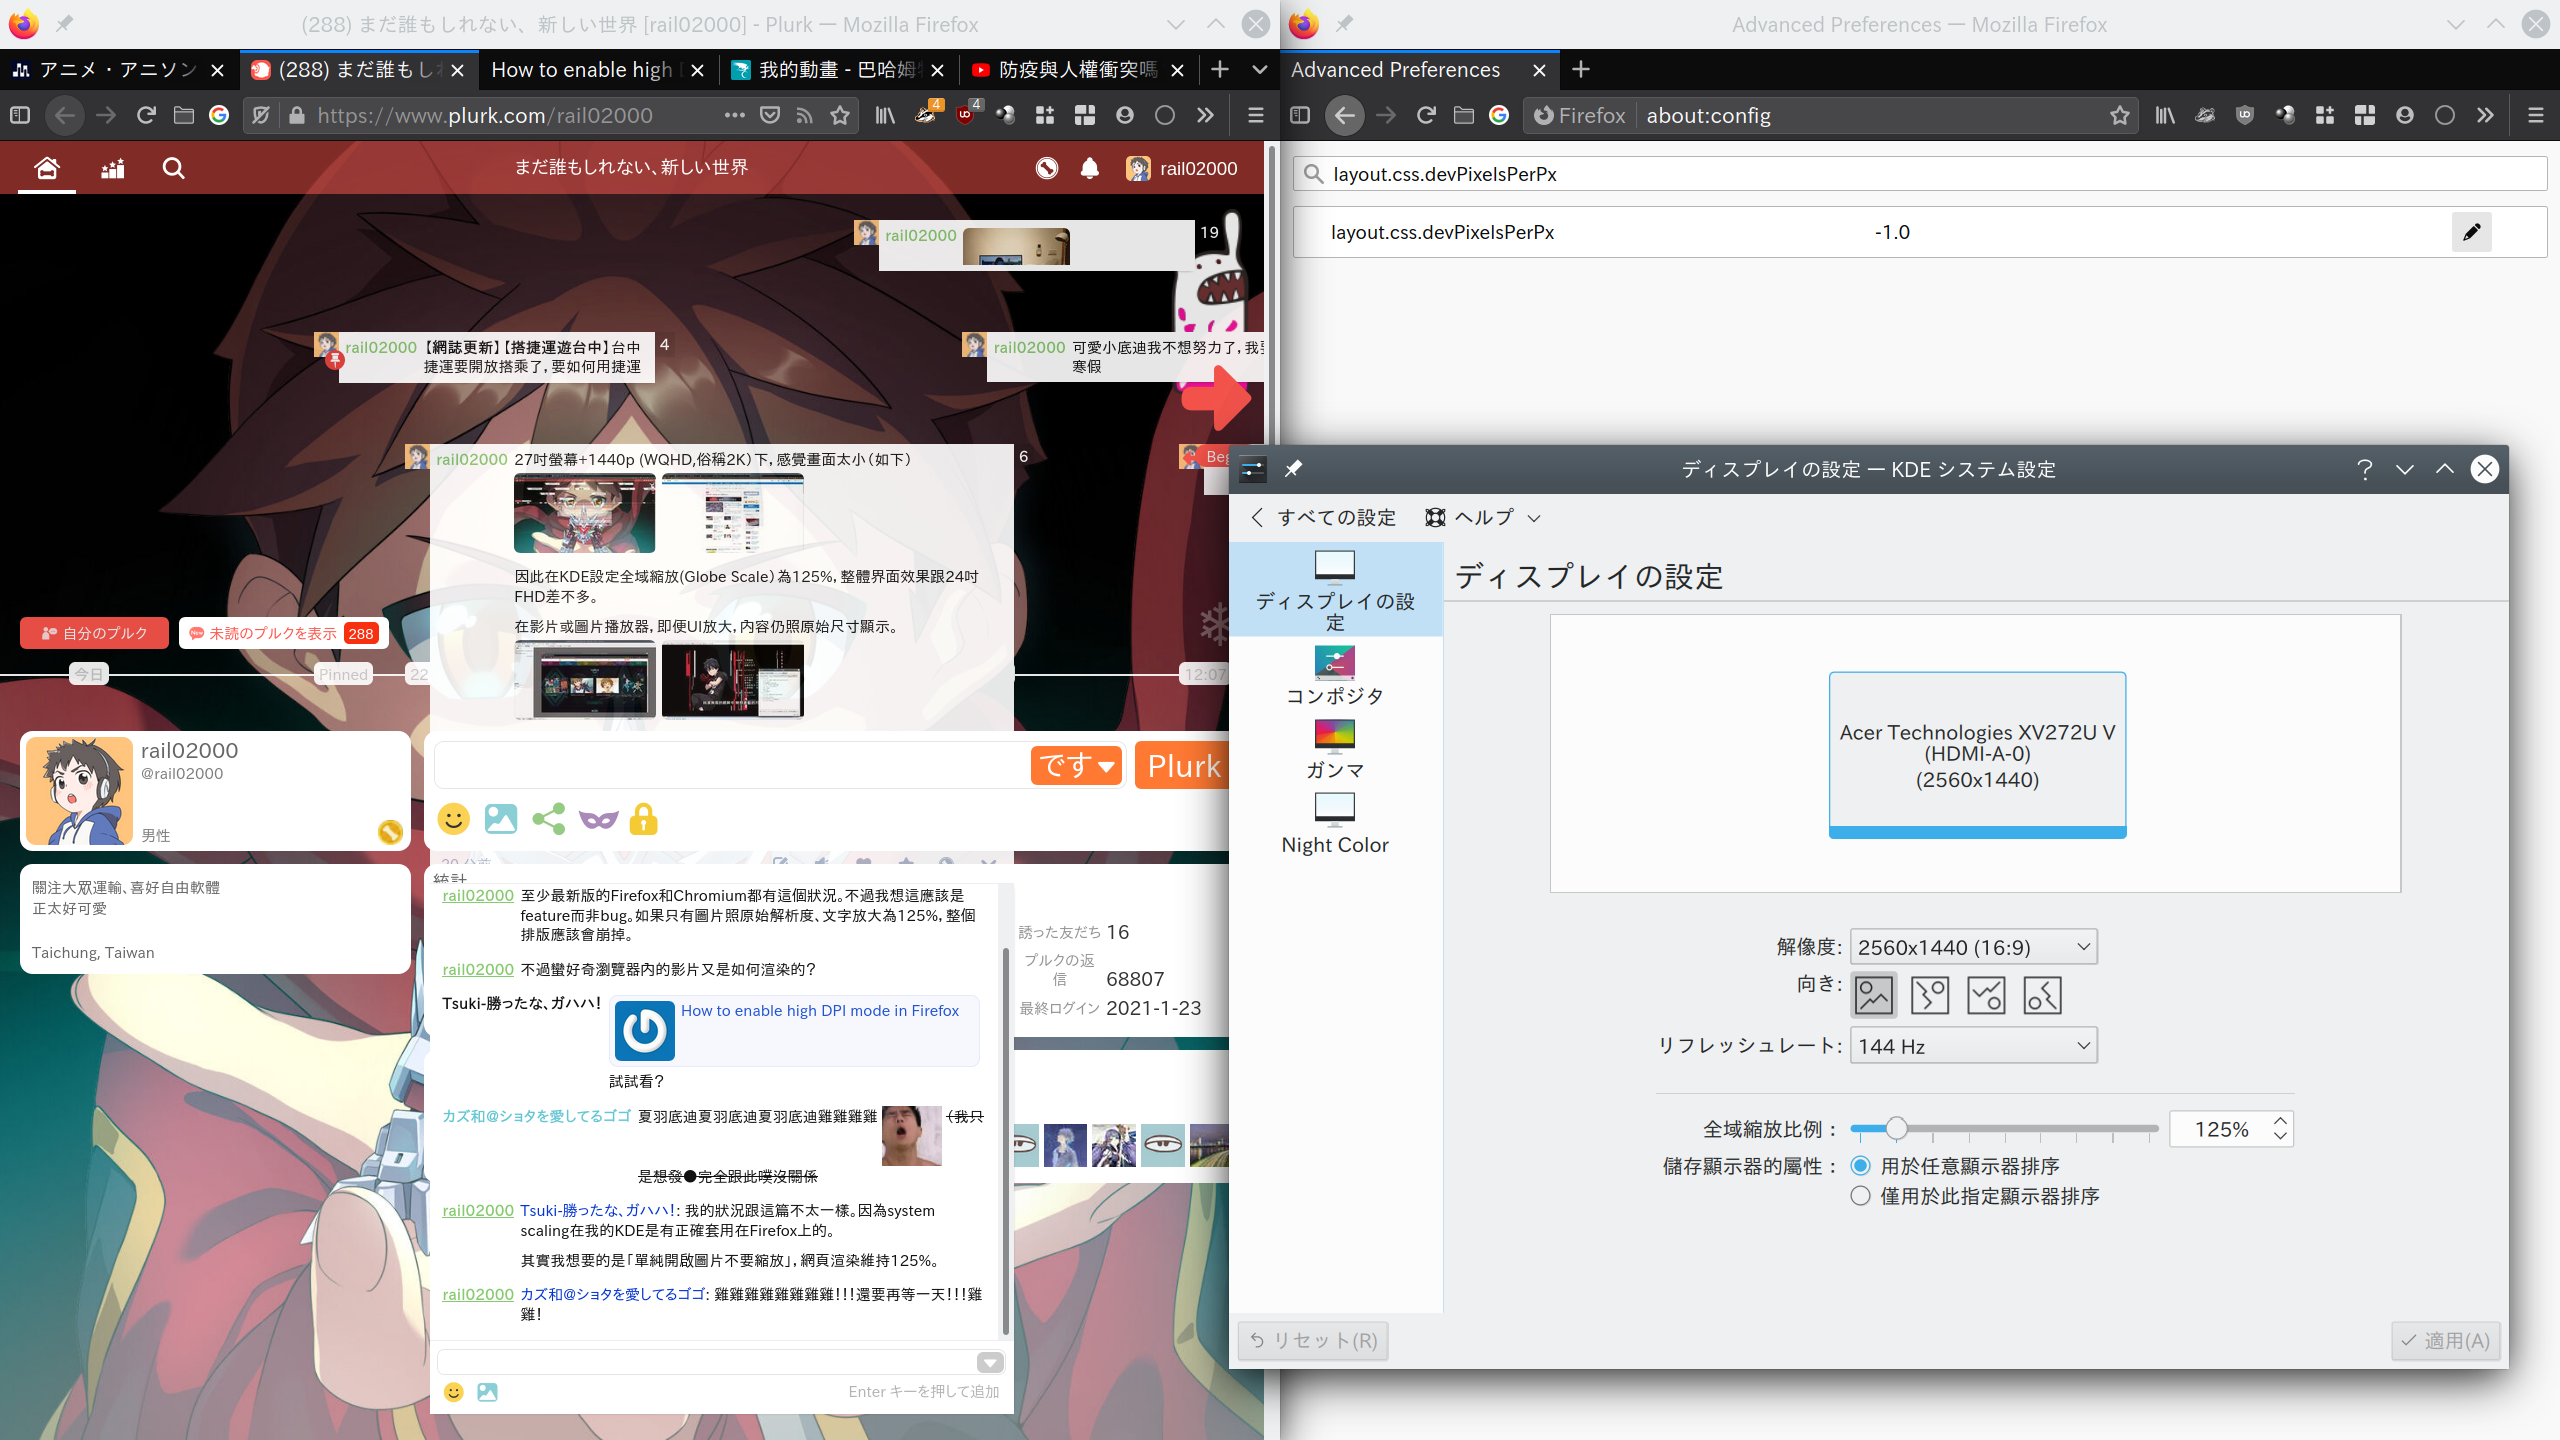Insert emoticon in main Plurk composer
Screen dimensions: 2560x1440
[x=454, y=819]
